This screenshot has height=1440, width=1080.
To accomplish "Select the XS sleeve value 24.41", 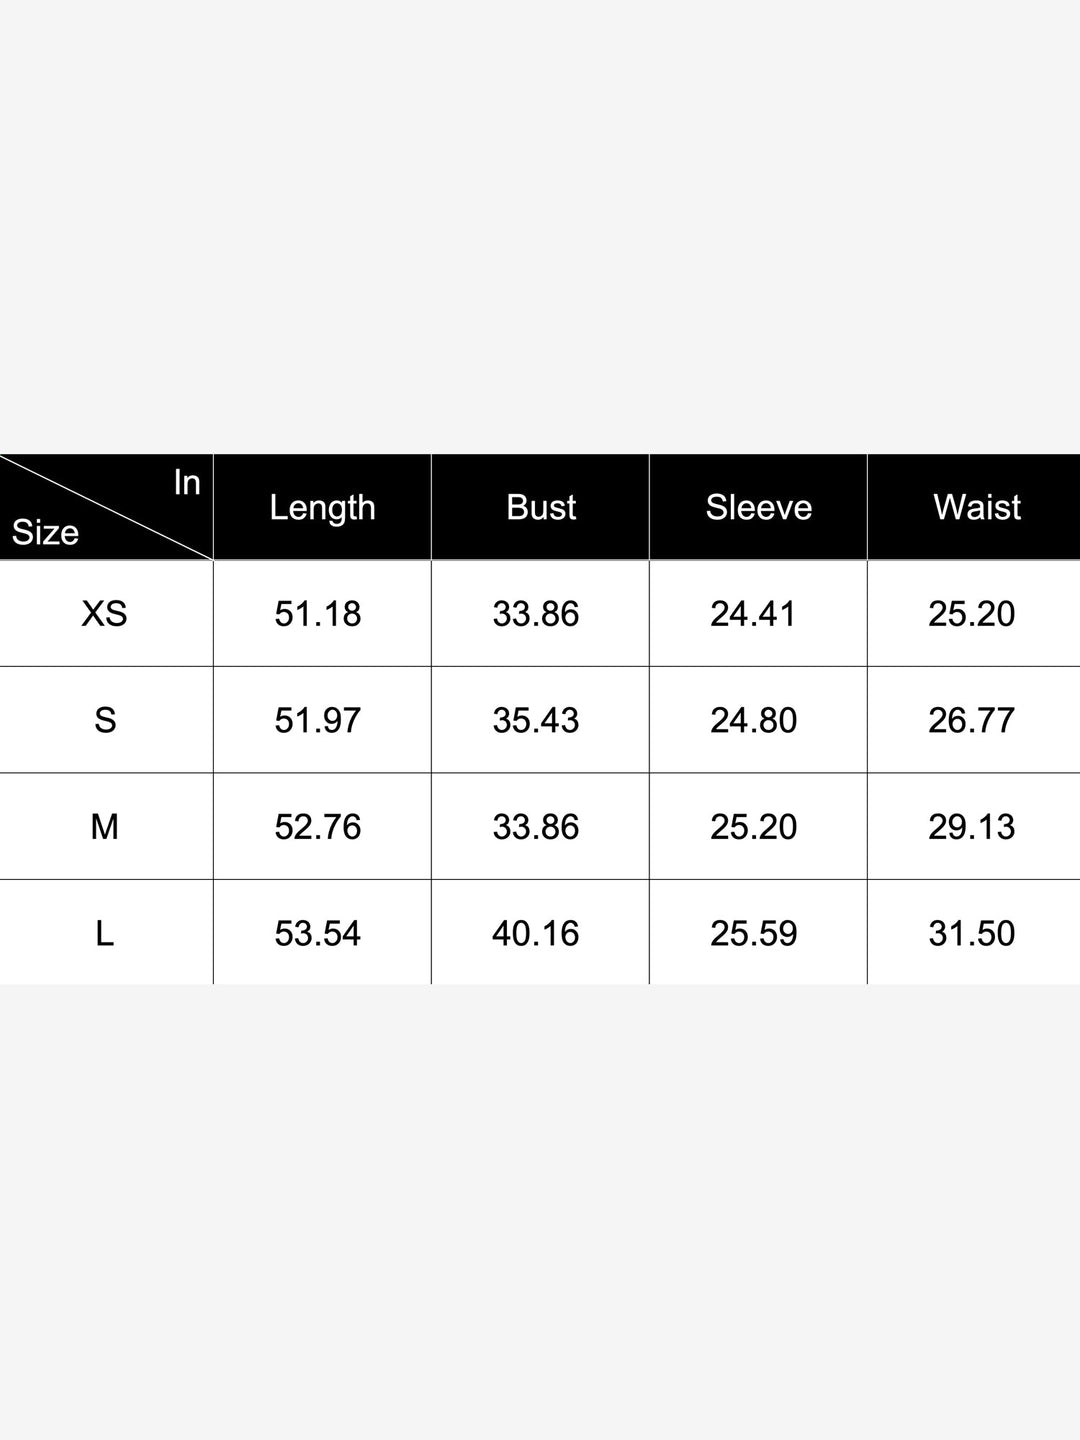I will click(754, 613).
